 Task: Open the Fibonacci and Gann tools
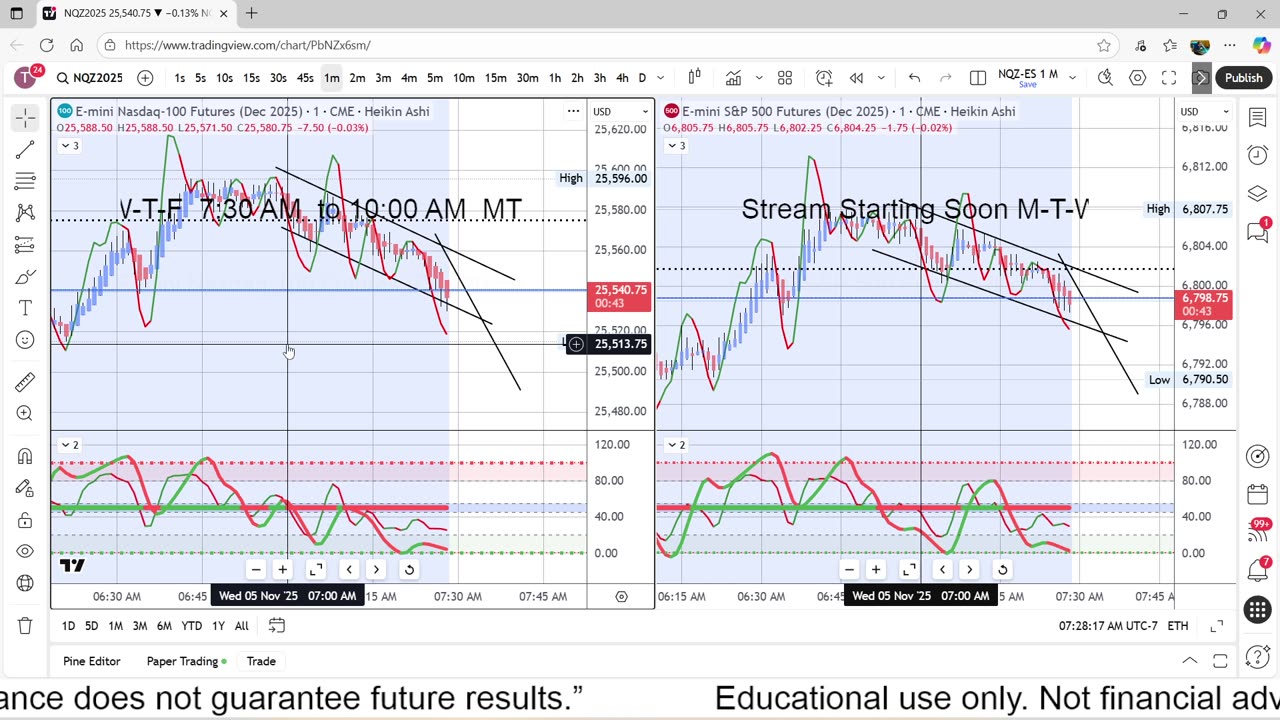tap(25, 181)
